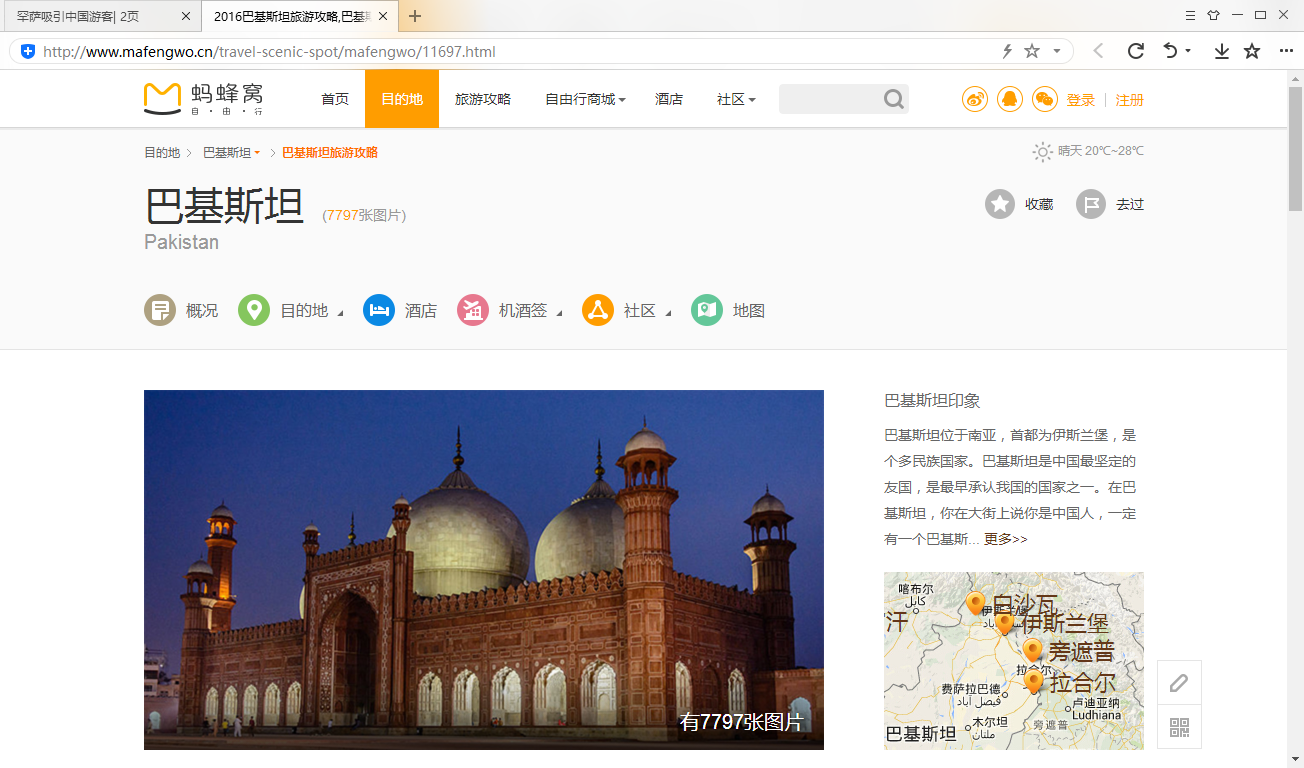Click the weather sun icon

coord(1043,152)
